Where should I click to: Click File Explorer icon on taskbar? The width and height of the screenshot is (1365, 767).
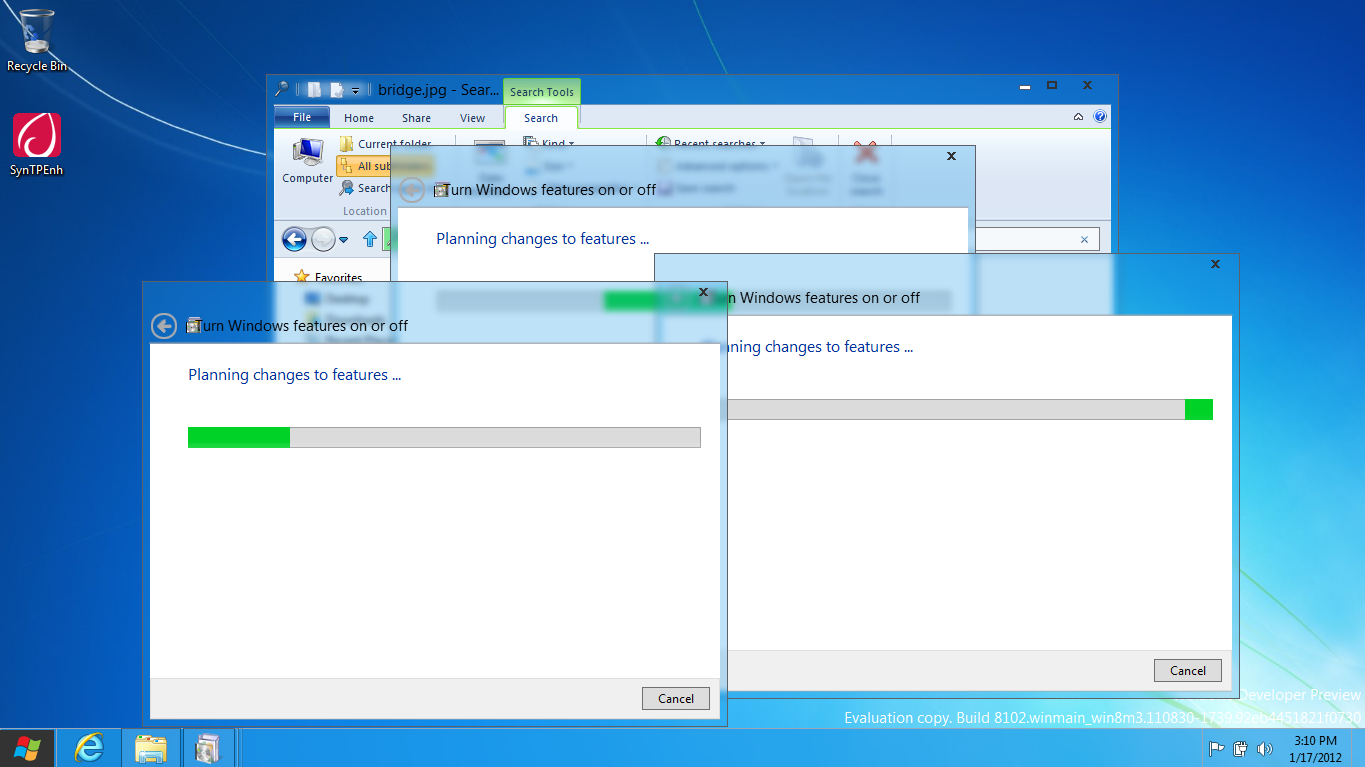click(x=151, y=747)
